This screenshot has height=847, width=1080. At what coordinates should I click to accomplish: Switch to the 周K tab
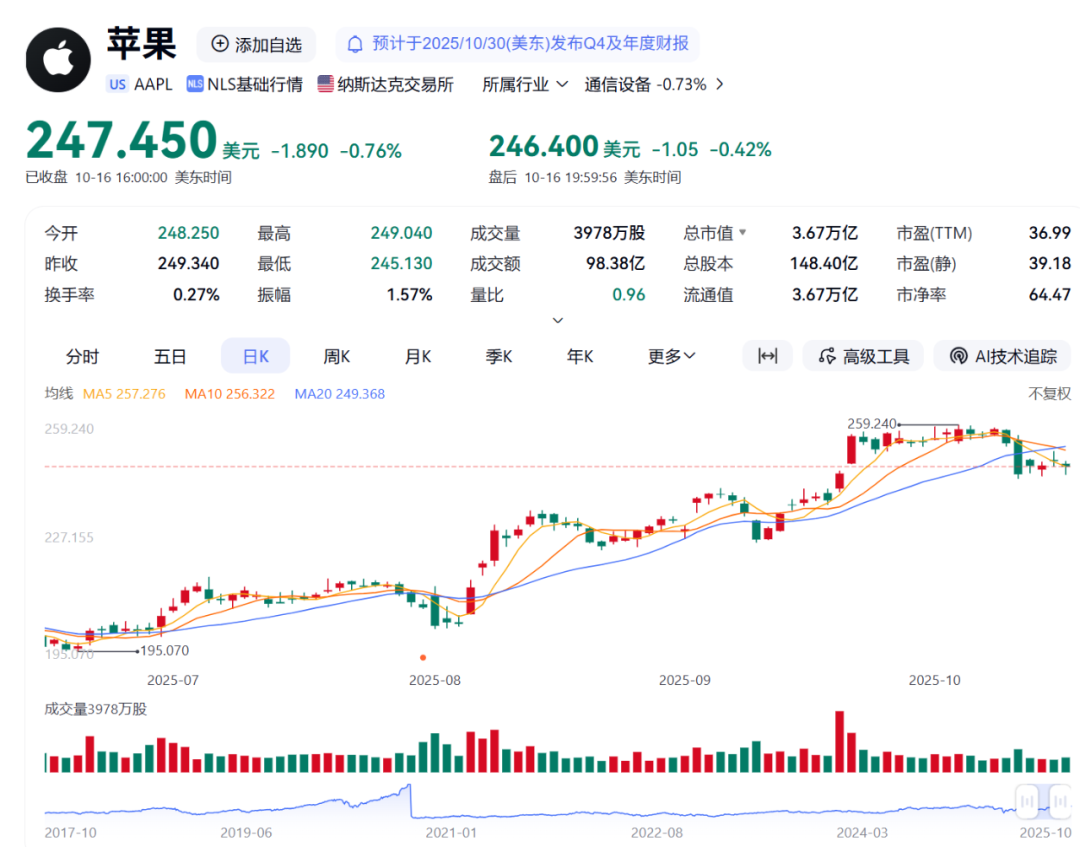click(x=336, y=356)
